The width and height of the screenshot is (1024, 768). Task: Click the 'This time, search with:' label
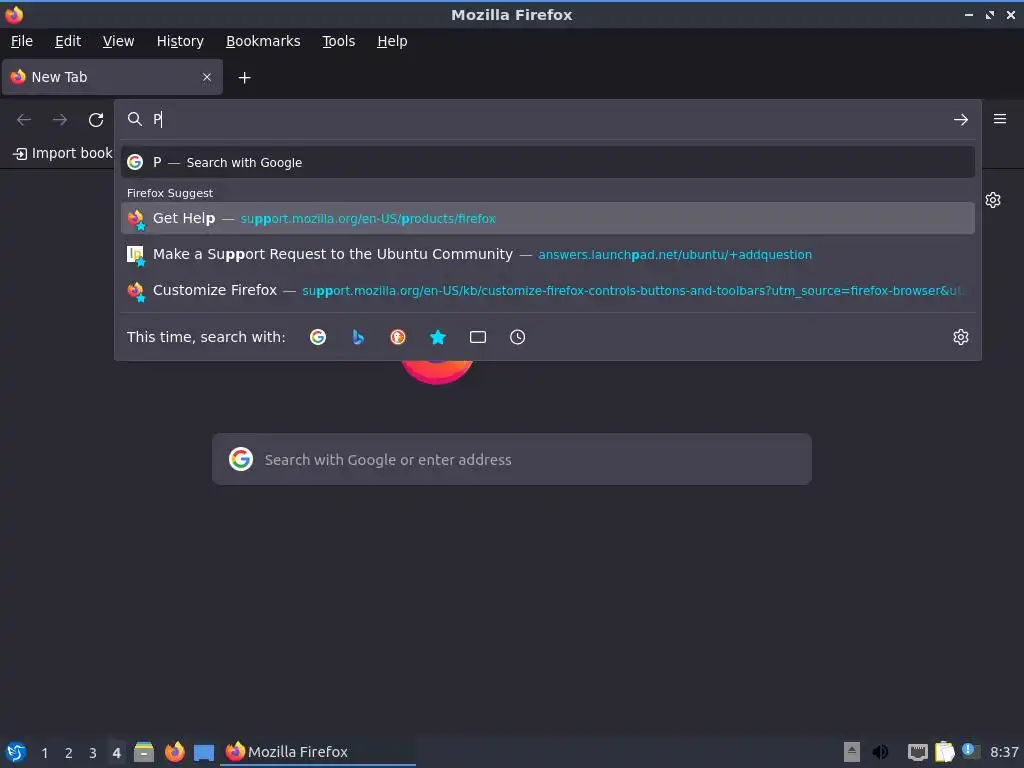pos(206,337)
